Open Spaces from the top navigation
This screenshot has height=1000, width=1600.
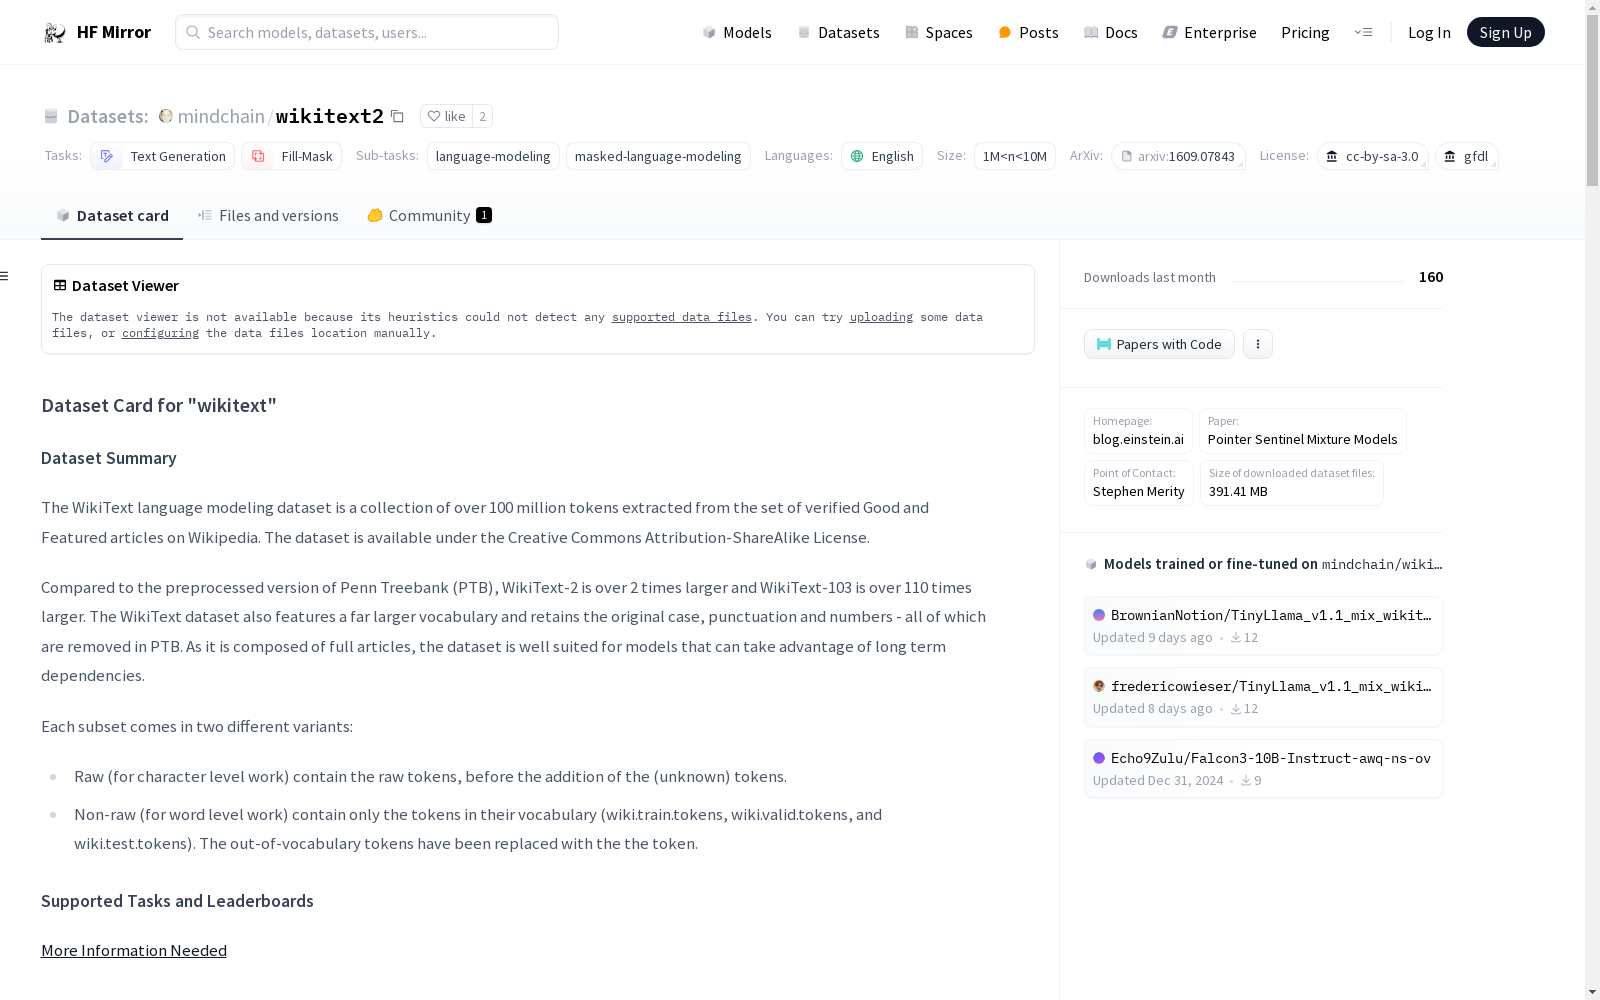coord(938,32)
